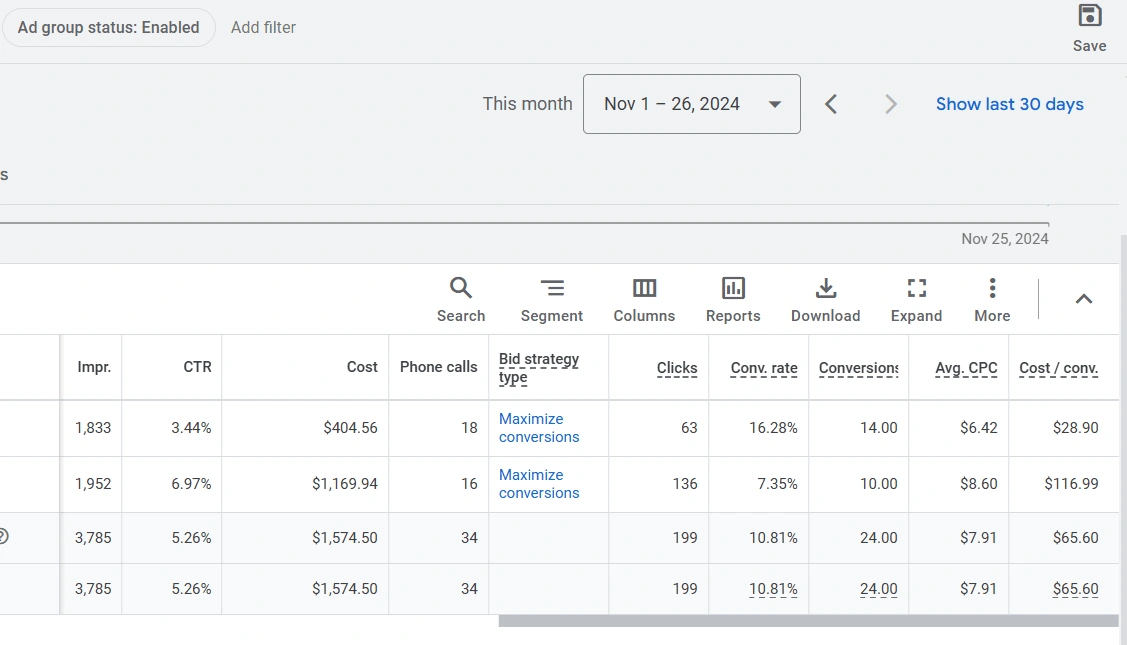Image resolution: width=1127 pixels, height=645 pixels.
Task: Modify table Columns
Action: pos(644,300)
